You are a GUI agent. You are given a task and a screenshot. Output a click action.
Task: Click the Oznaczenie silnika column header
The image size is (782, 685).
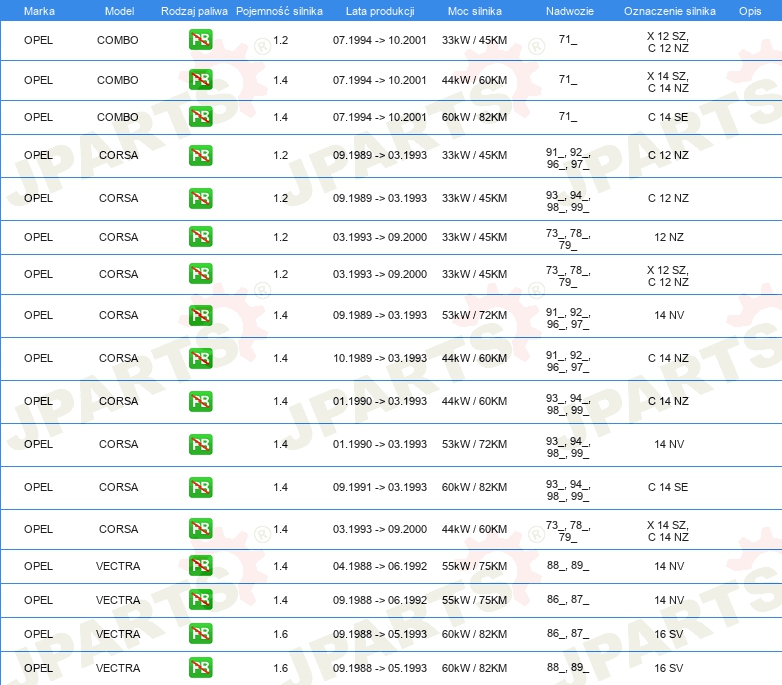point(670,11)
